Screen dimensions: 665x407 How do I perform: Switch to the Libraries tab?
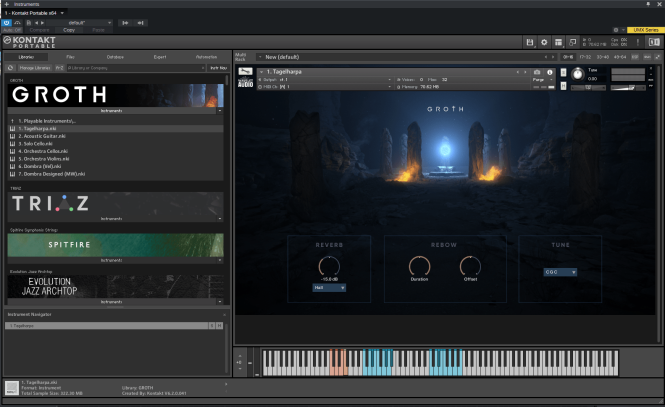coord(26,57)
